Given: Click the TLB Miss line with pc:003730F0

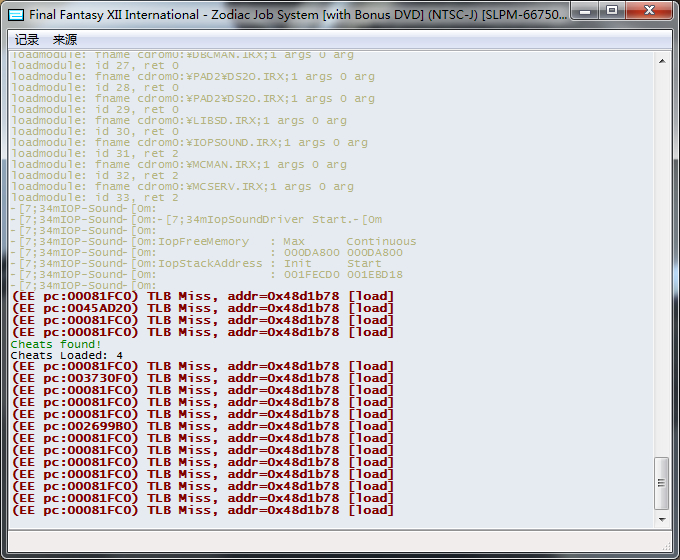Looking at the screenshot, I should (203, 379).
